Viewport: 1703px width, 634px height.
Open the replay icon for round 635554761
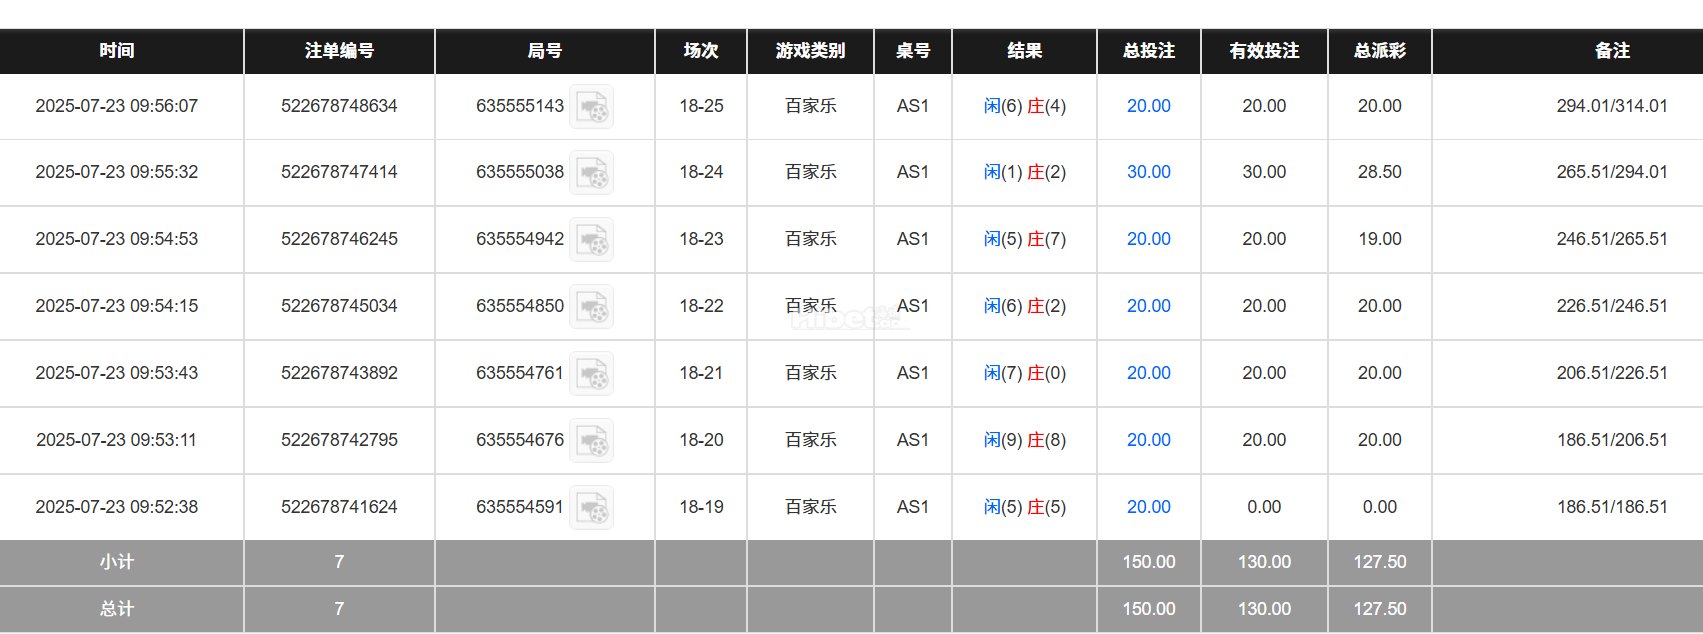pyautogui.click(x=591, y=373)
